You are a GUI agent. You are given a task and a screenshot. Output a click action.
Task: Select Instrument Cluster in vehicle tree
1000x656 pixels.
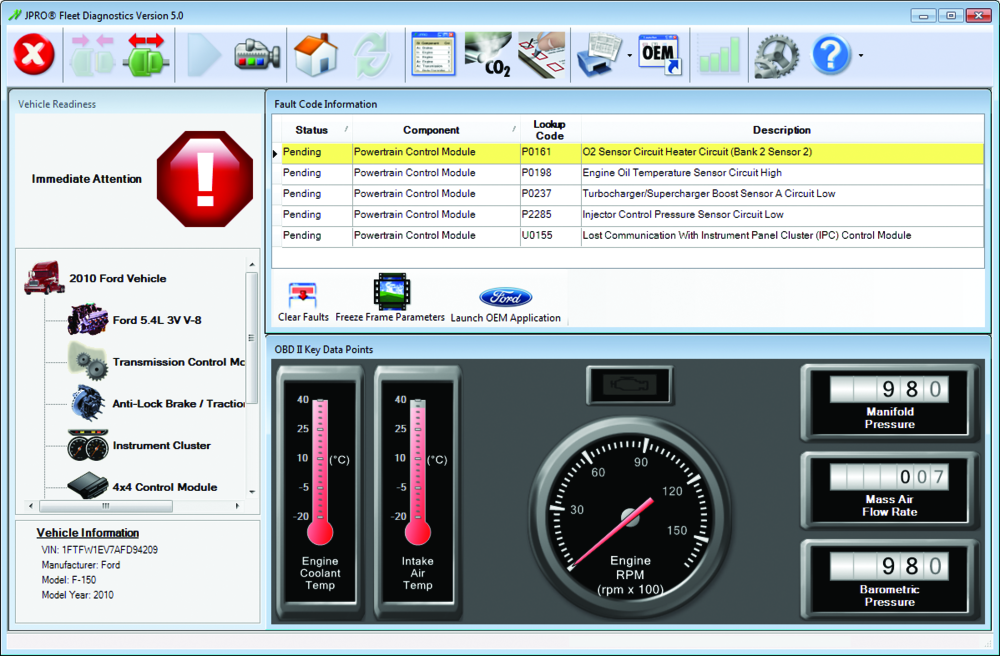tap(161, 446)
